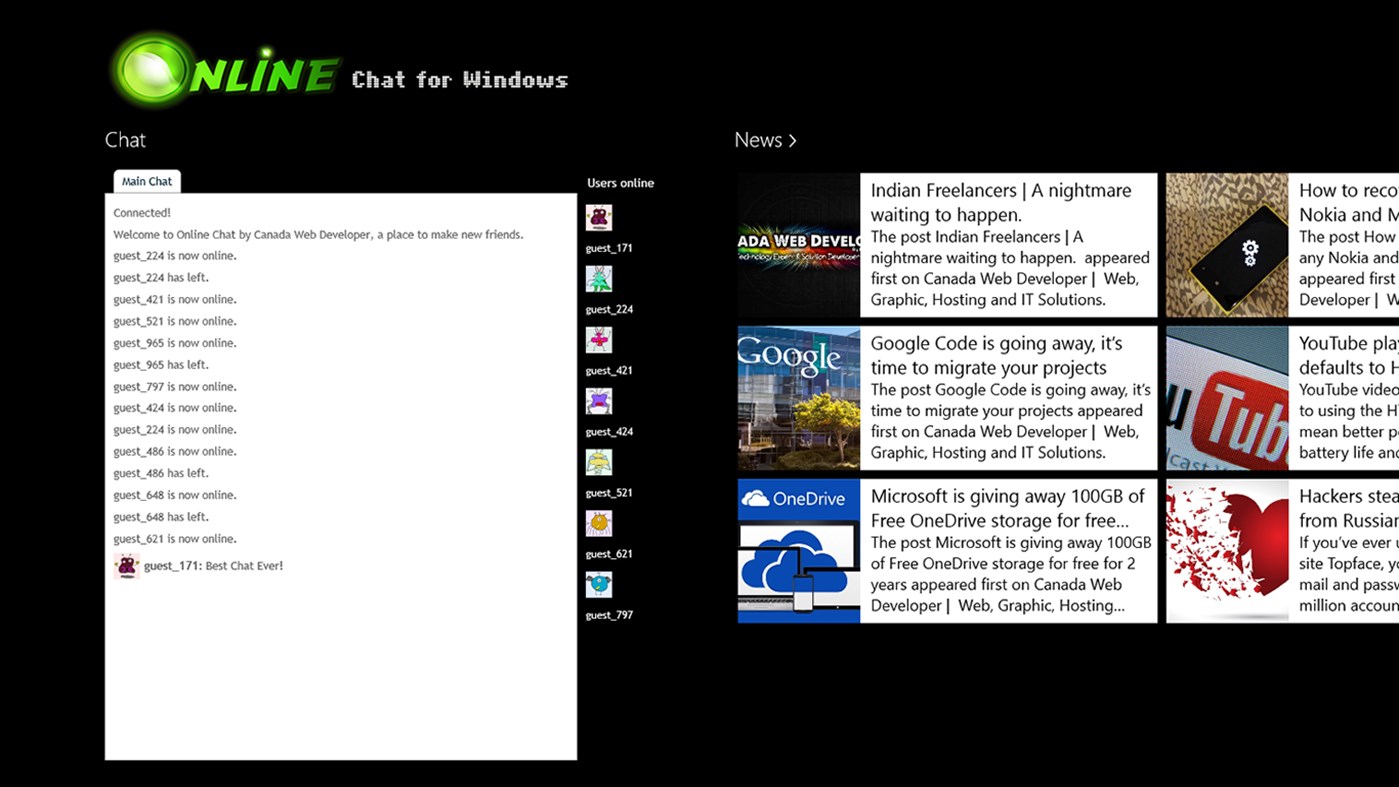
Task: Click guest_621's yellow avatar
Action: click(x=599, y=523)
